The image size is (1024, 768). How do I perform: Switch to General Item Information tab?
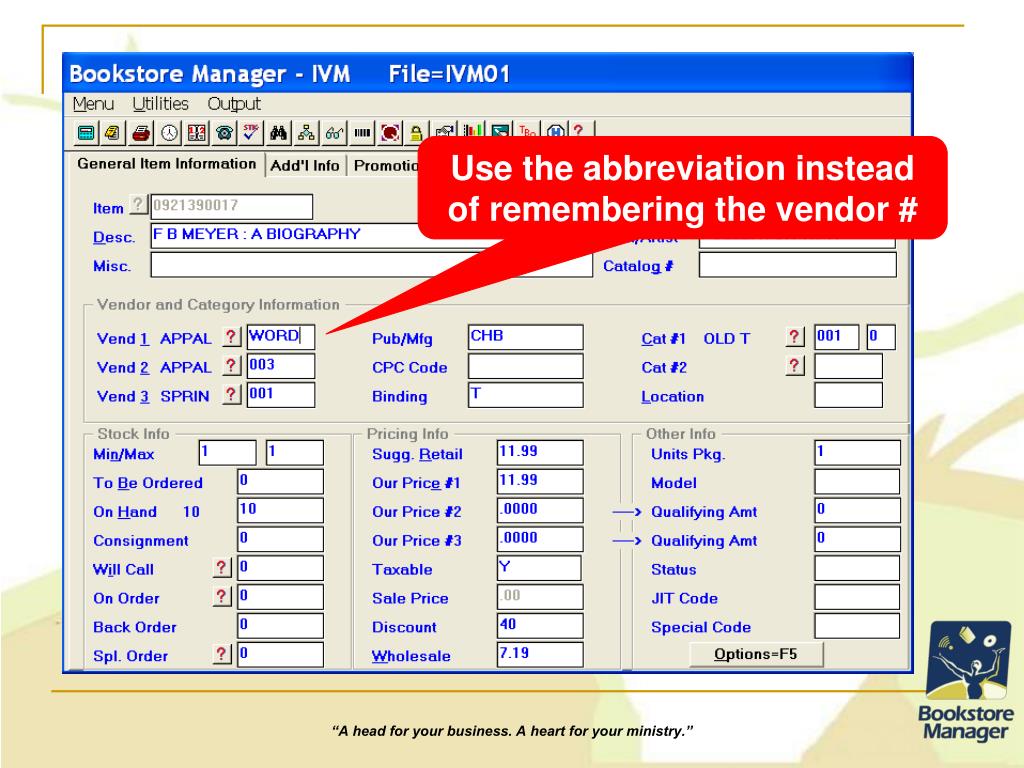click(167, 164)
